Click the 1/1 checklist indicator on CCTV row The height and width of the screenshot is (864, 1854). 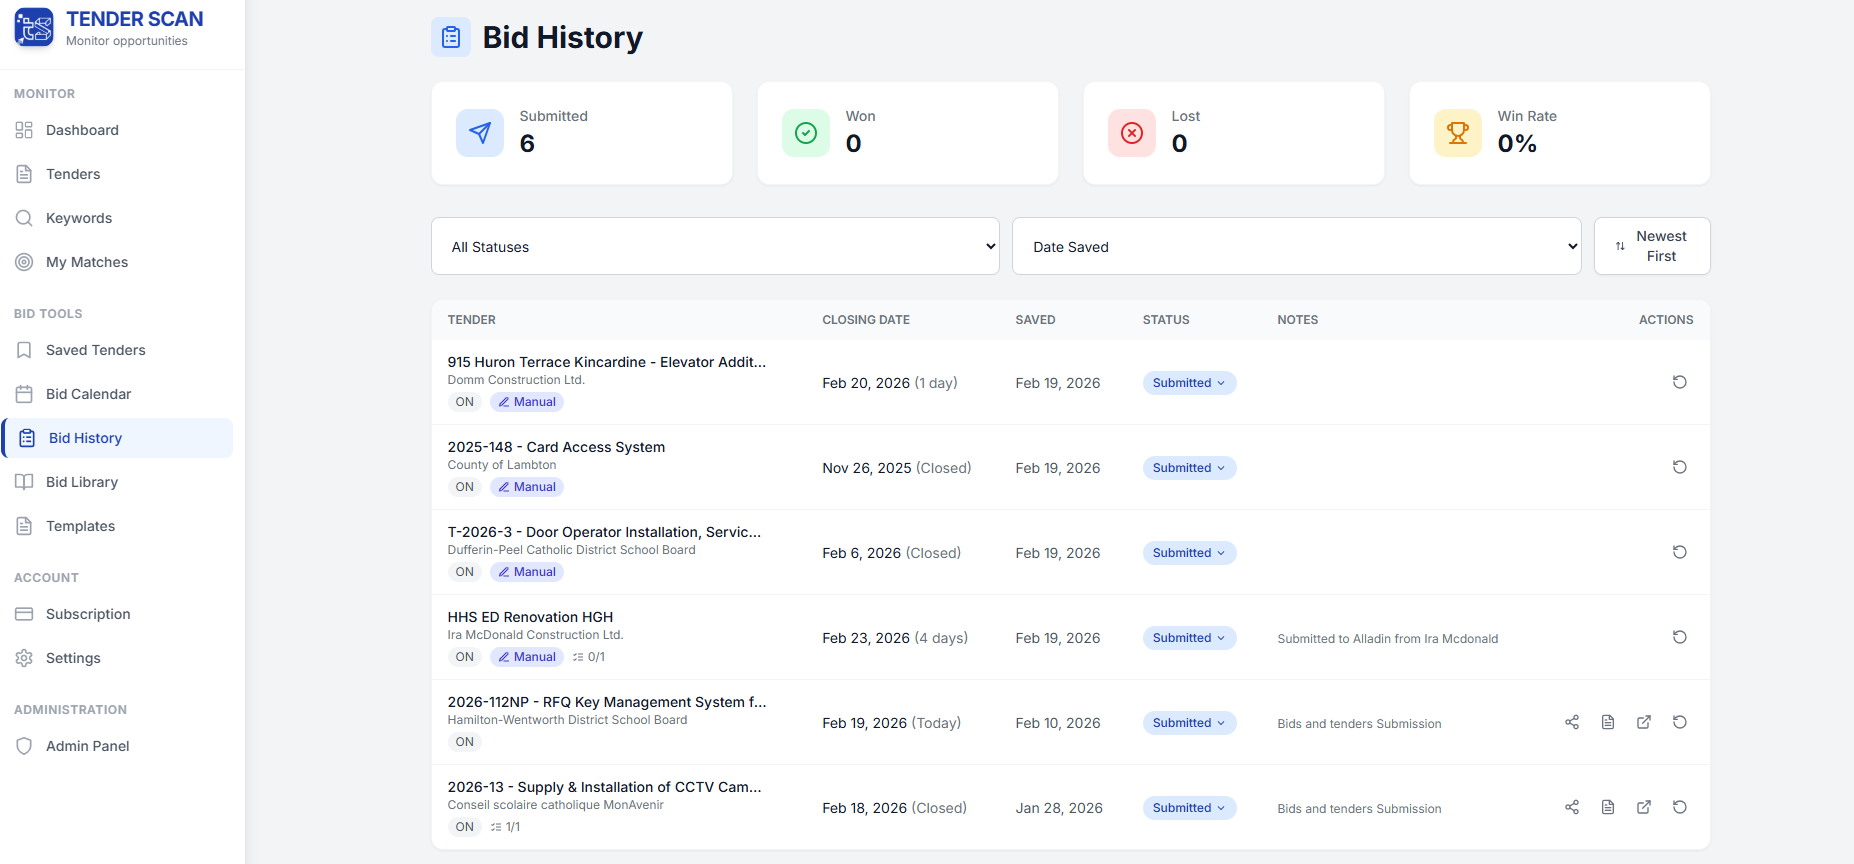tap(505, 827)
